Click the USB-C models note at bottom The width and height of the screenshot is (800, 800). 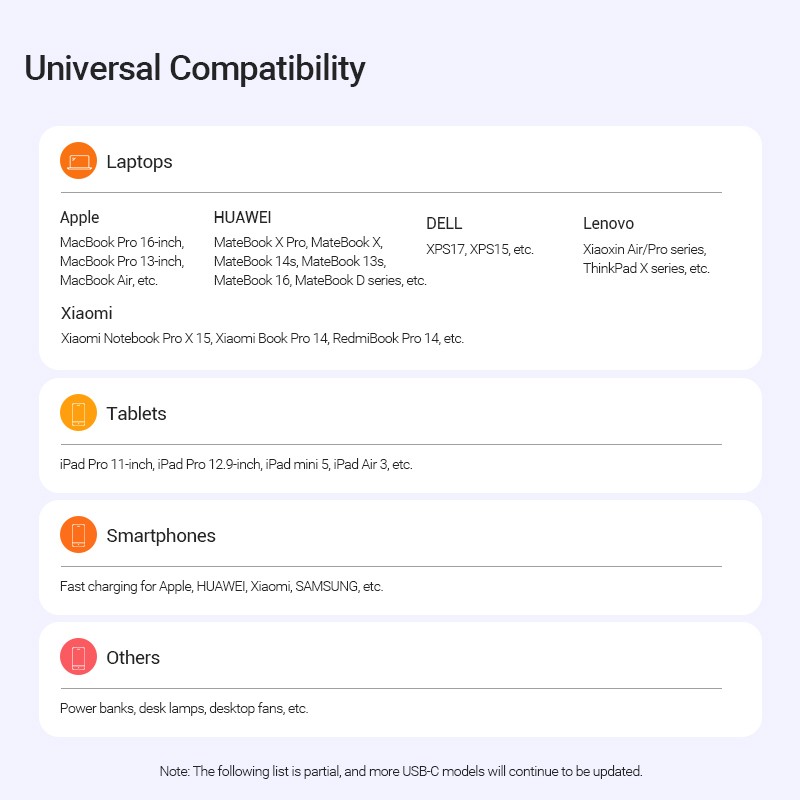[x=400, y=771]
